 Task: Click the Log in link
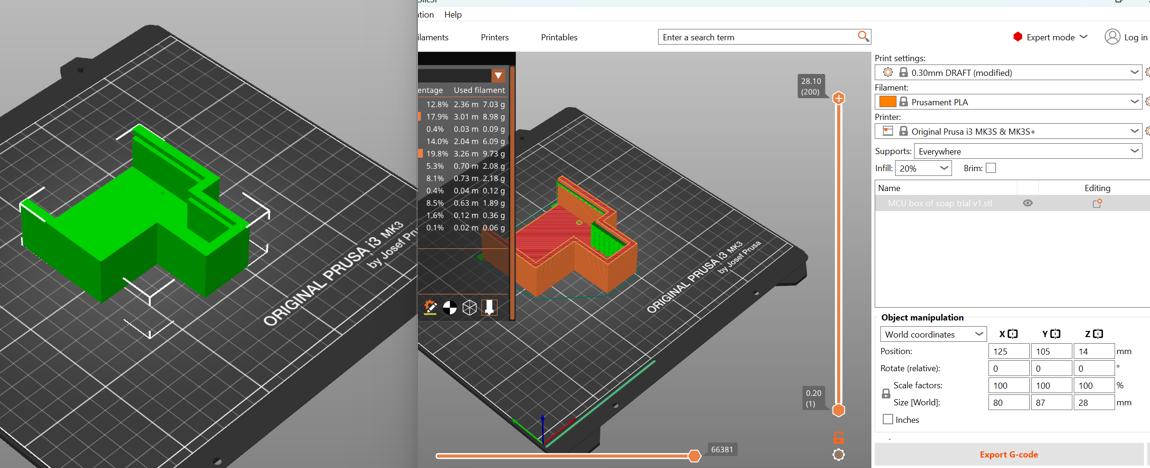point(1136,37)
